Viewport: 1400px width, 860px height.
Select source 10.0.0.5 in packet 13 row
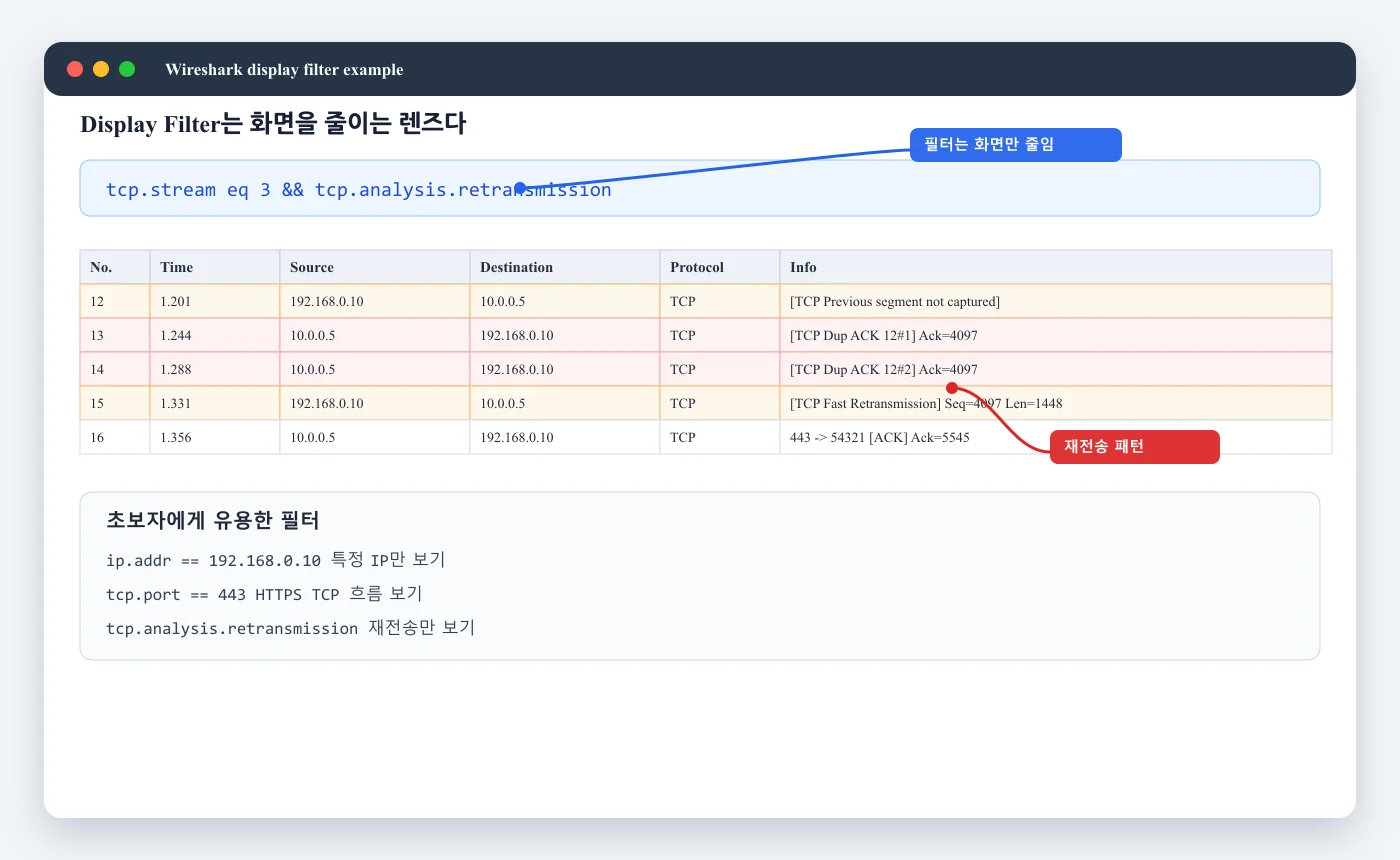375,335
